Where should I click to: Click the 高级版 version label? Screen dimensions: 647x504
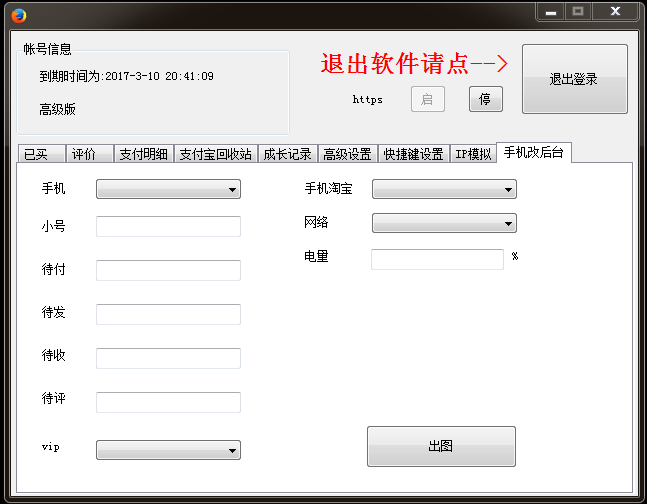pyautogui.click(x=57, y=109)
